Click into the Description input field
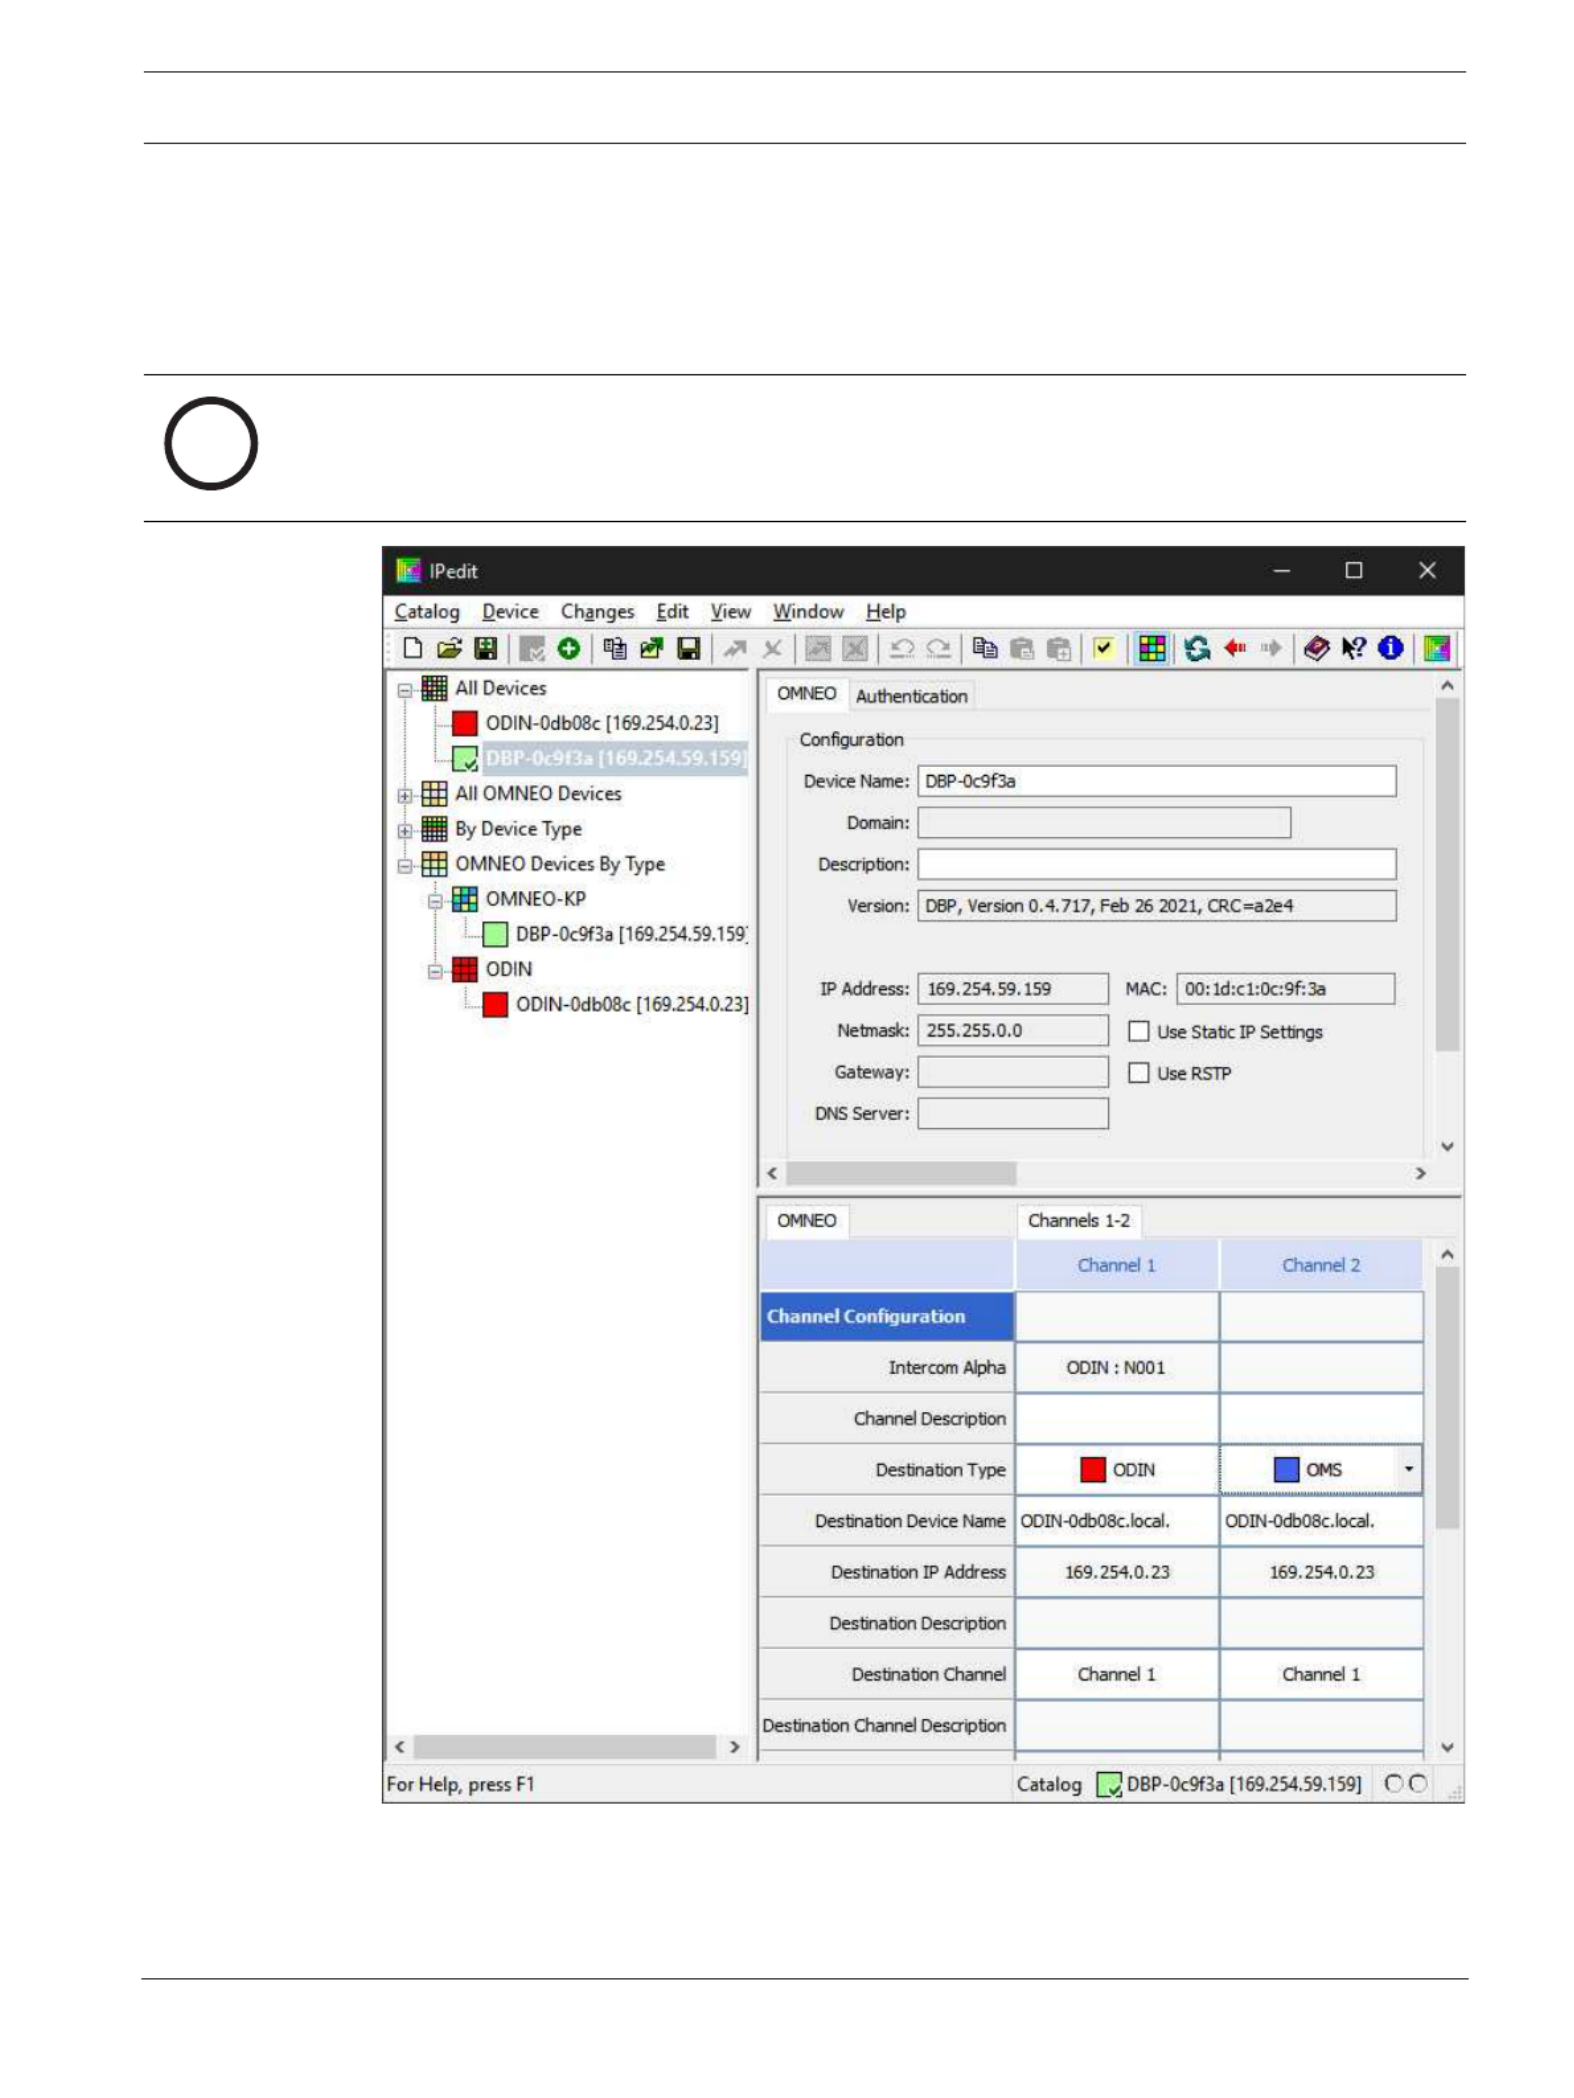1574x2098 pixels. coord(1156,864)
